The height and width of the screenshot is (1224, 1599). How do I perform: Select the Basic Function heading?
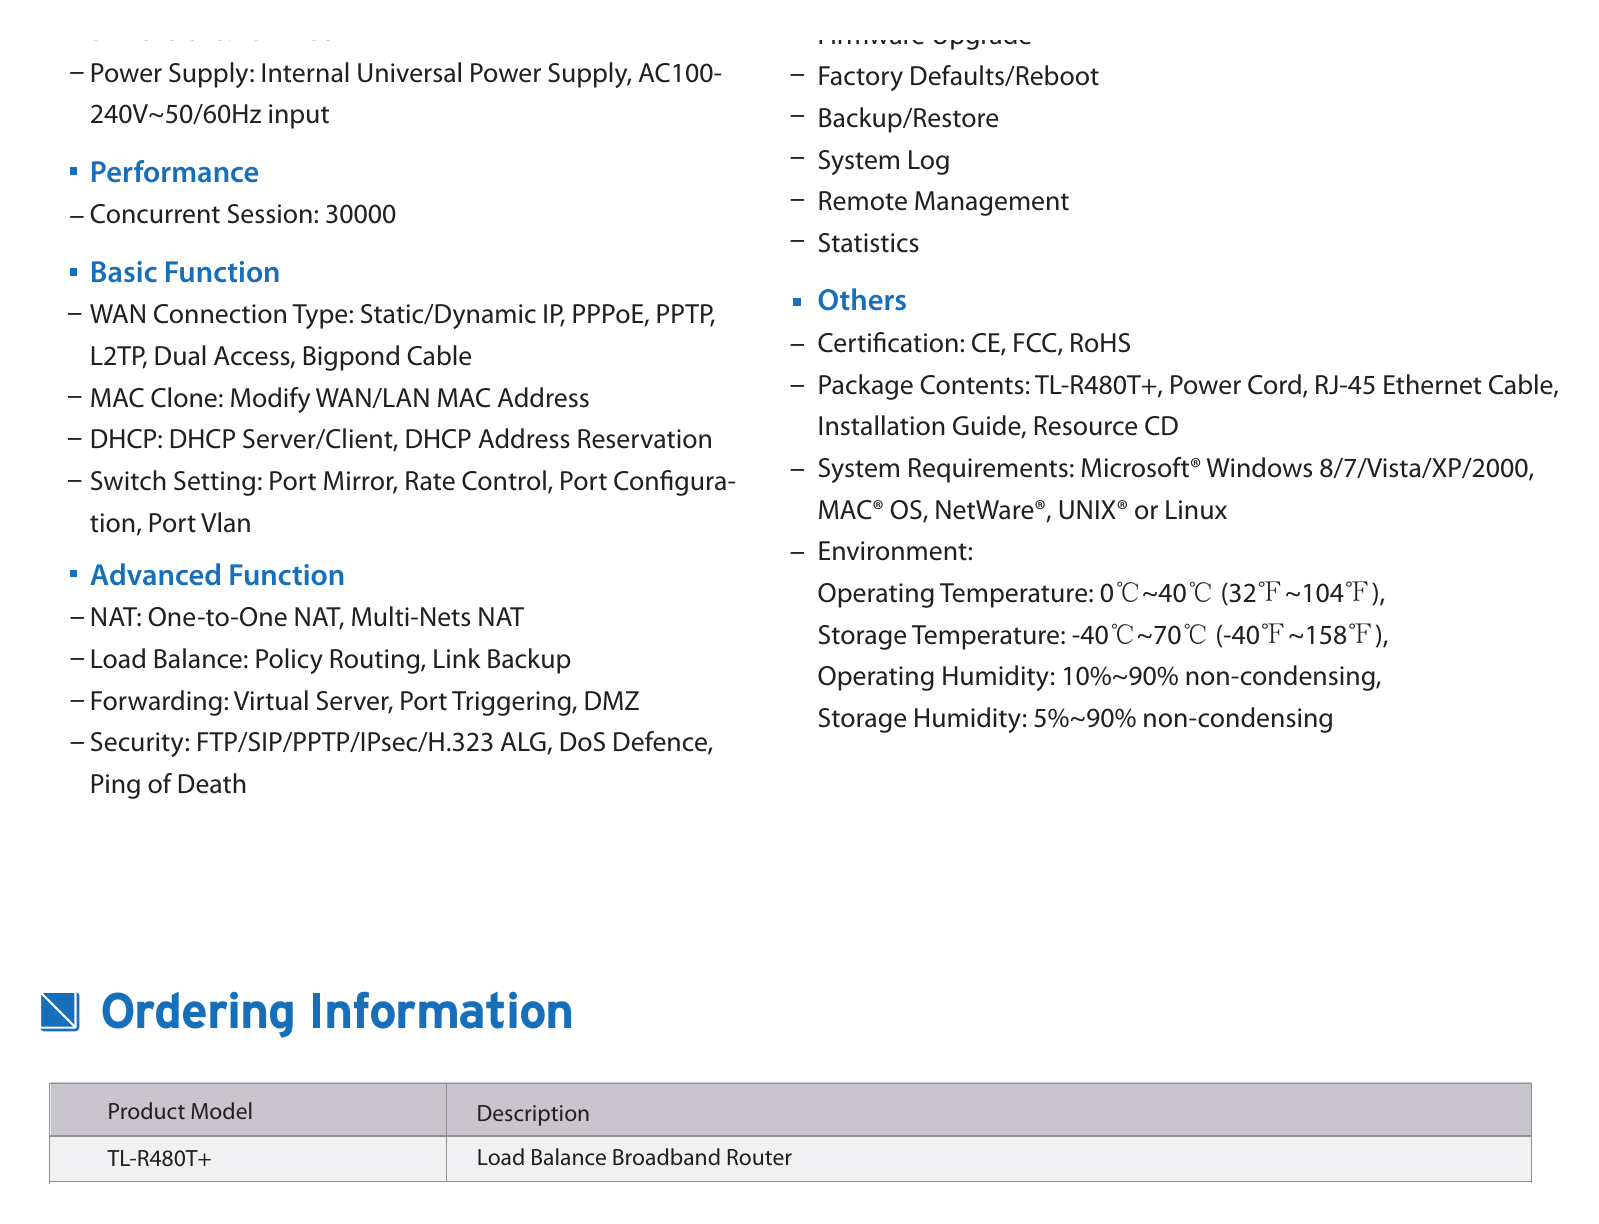tap(185, 272)
